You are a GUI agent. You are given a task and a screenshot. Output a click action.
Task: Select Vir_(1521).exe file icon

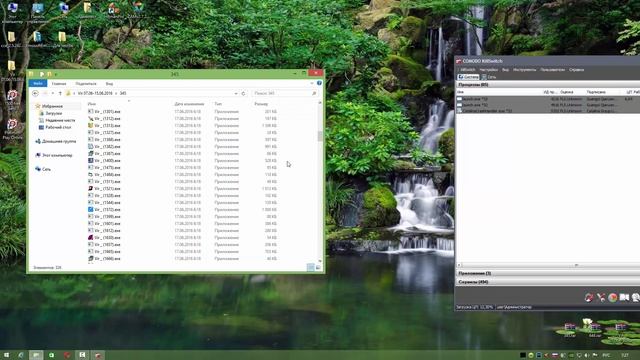pos(91,189)
